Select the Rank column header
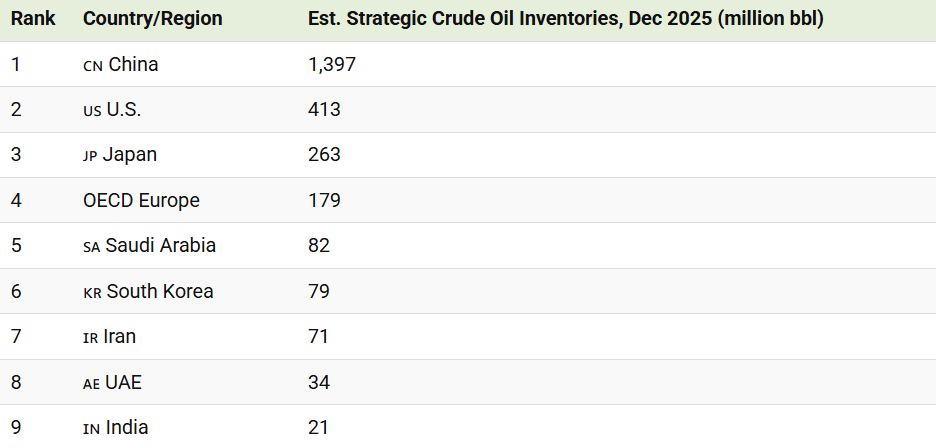Image resolution: width=936 pixels, height=448 pixels. click(x=33, y=19)
